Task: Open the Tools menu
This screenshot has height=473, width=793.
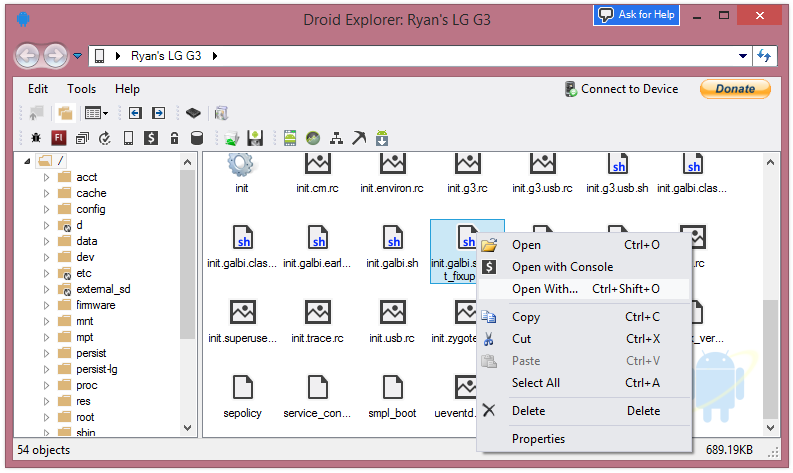Action: 81,89
